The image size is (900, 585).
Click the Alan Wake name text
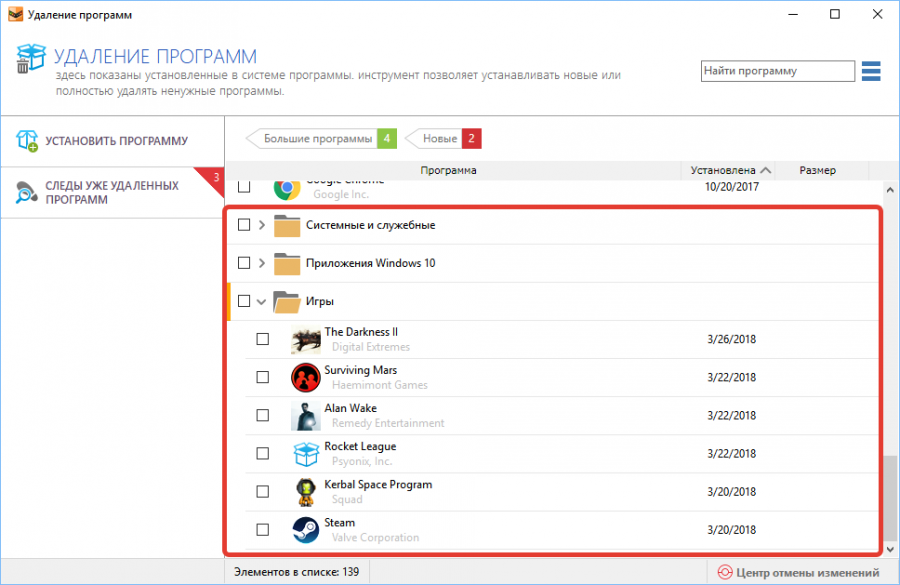350,408
